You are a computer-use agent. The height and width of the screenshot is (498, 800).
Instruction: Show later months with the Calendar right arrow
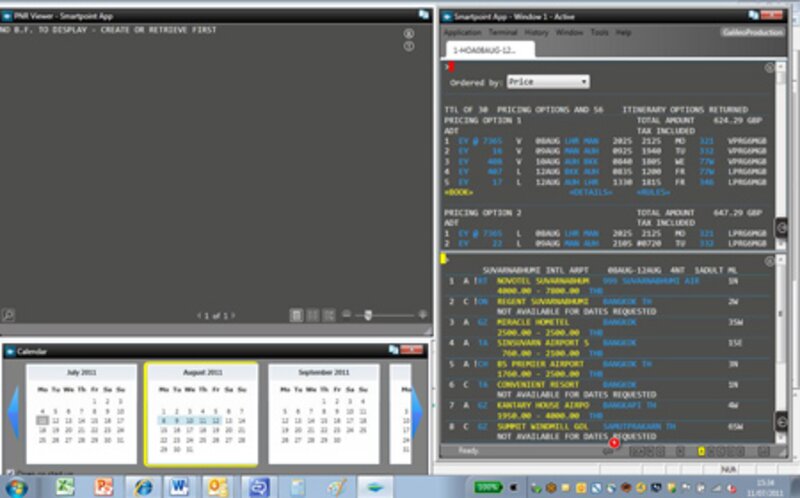tap(417, 412)
